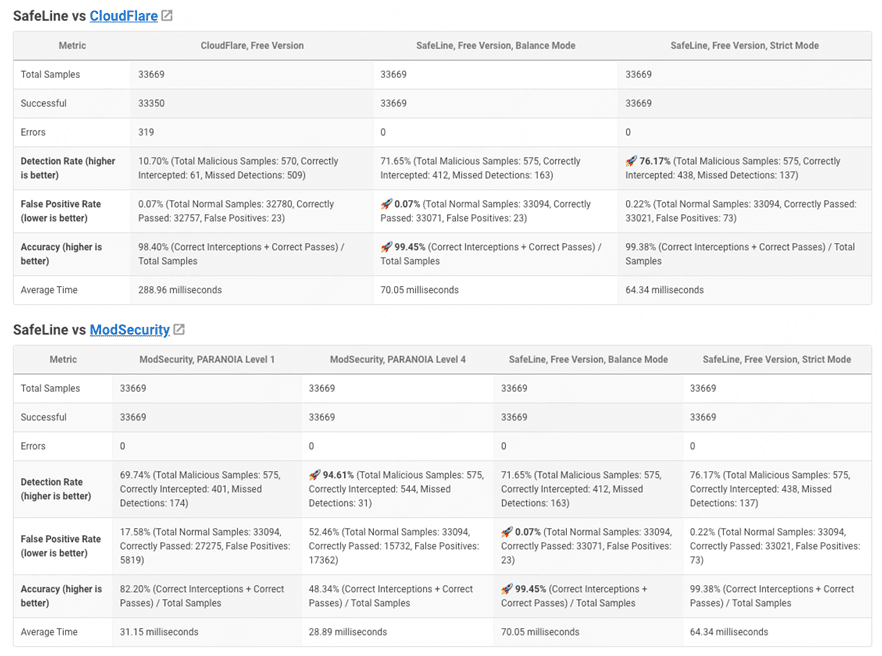Click rocket icon beside 0.07% in ModSecurity table
The height and width of the screenshot is (656, 882).
[507, 532]
